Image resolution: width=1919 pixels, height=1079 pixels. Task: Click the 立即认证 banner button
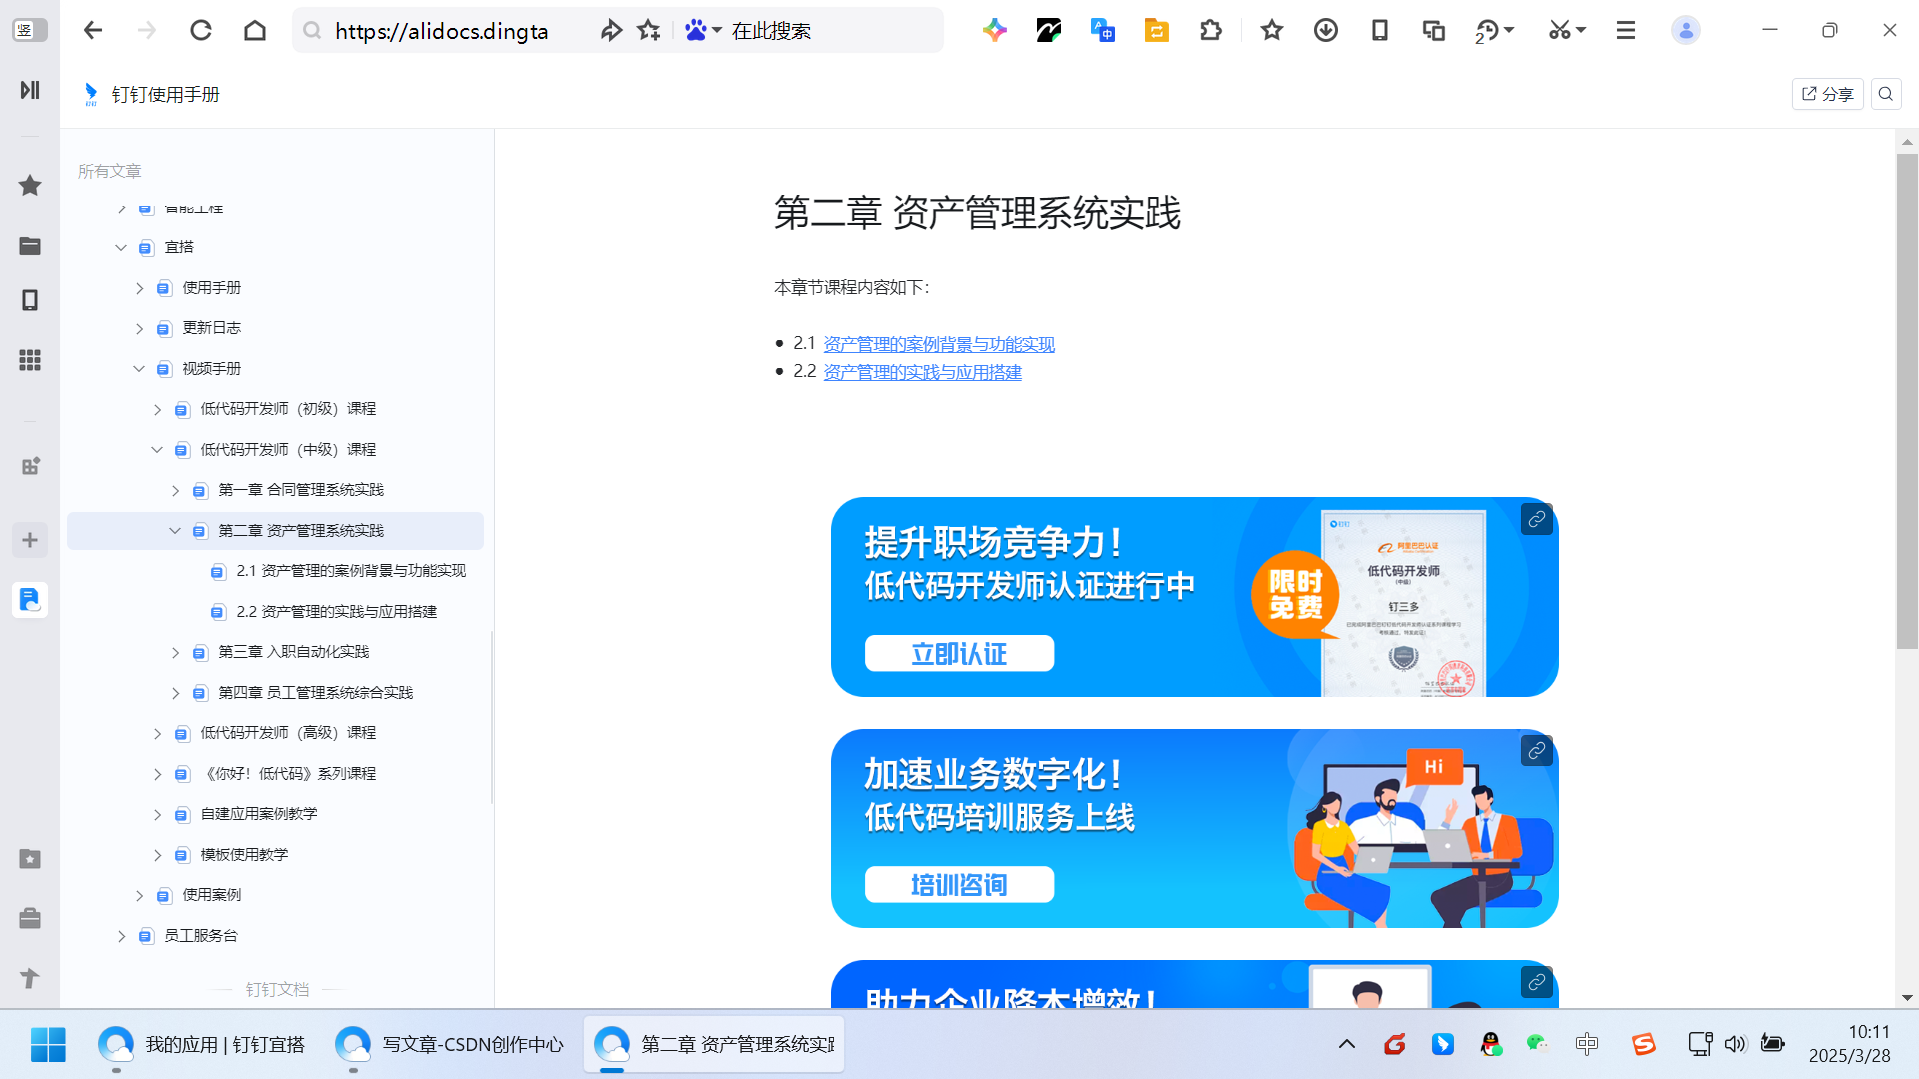point(959,654)
